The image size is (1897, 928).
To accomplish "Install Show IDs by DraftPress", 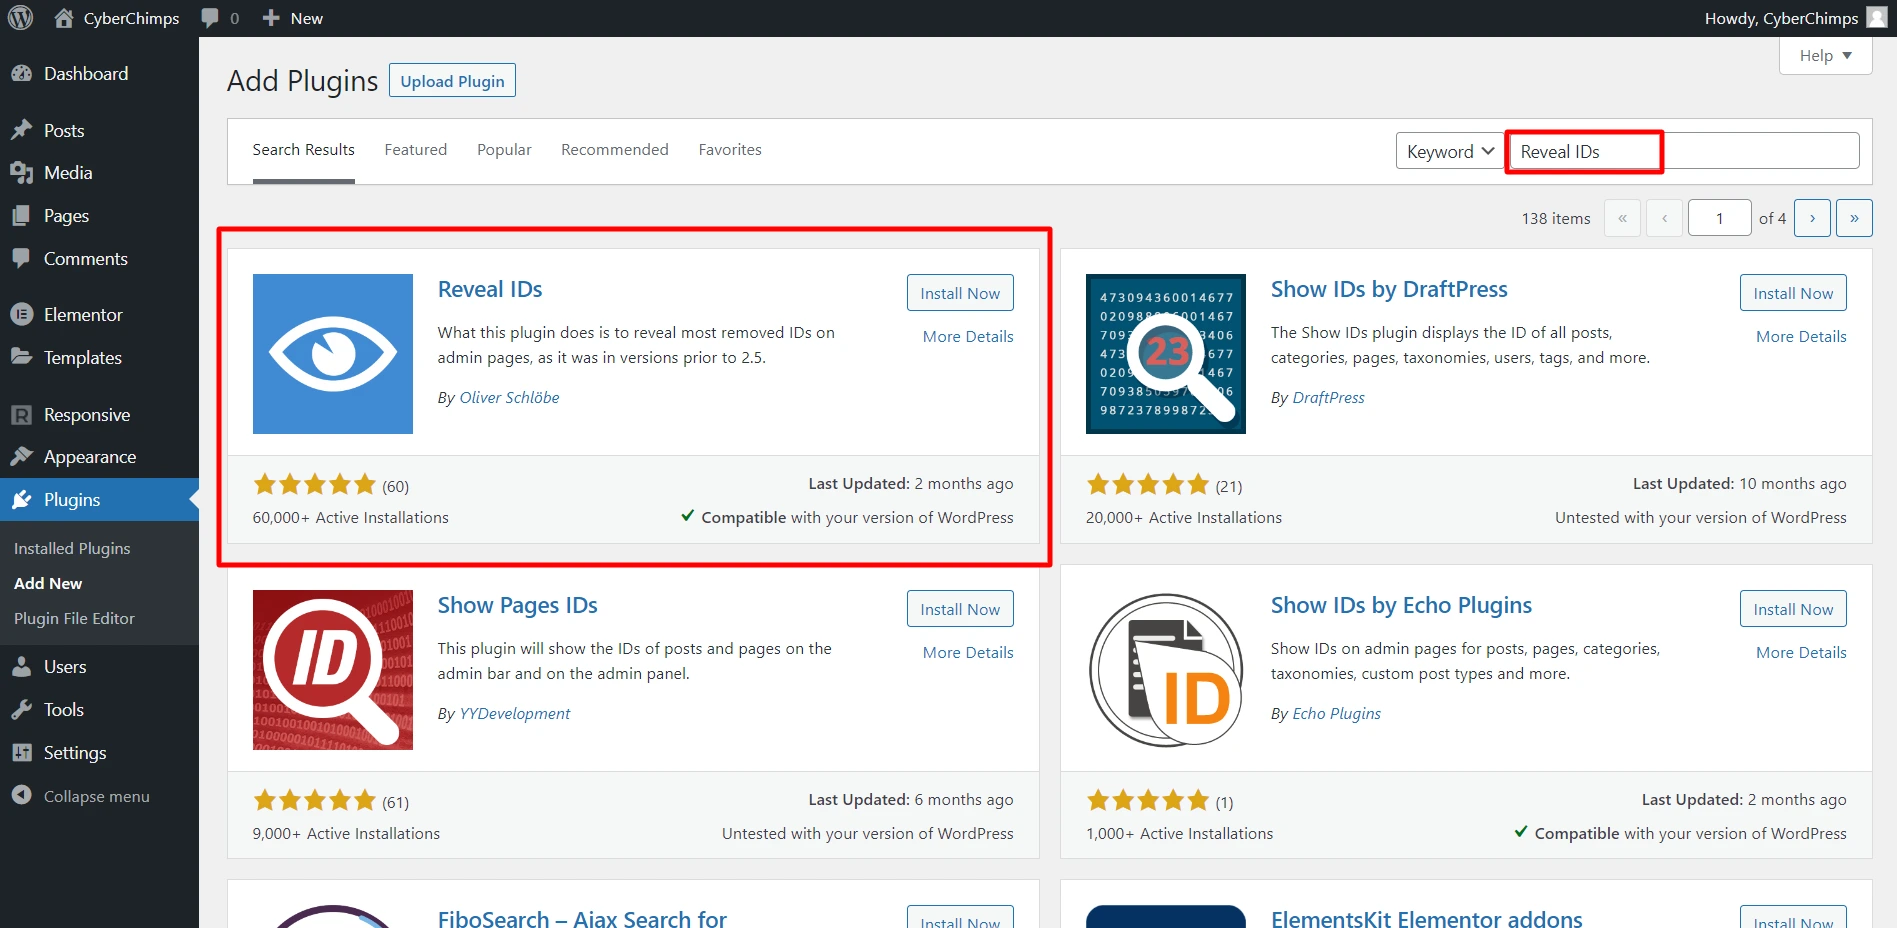I will coord(1793,293).
